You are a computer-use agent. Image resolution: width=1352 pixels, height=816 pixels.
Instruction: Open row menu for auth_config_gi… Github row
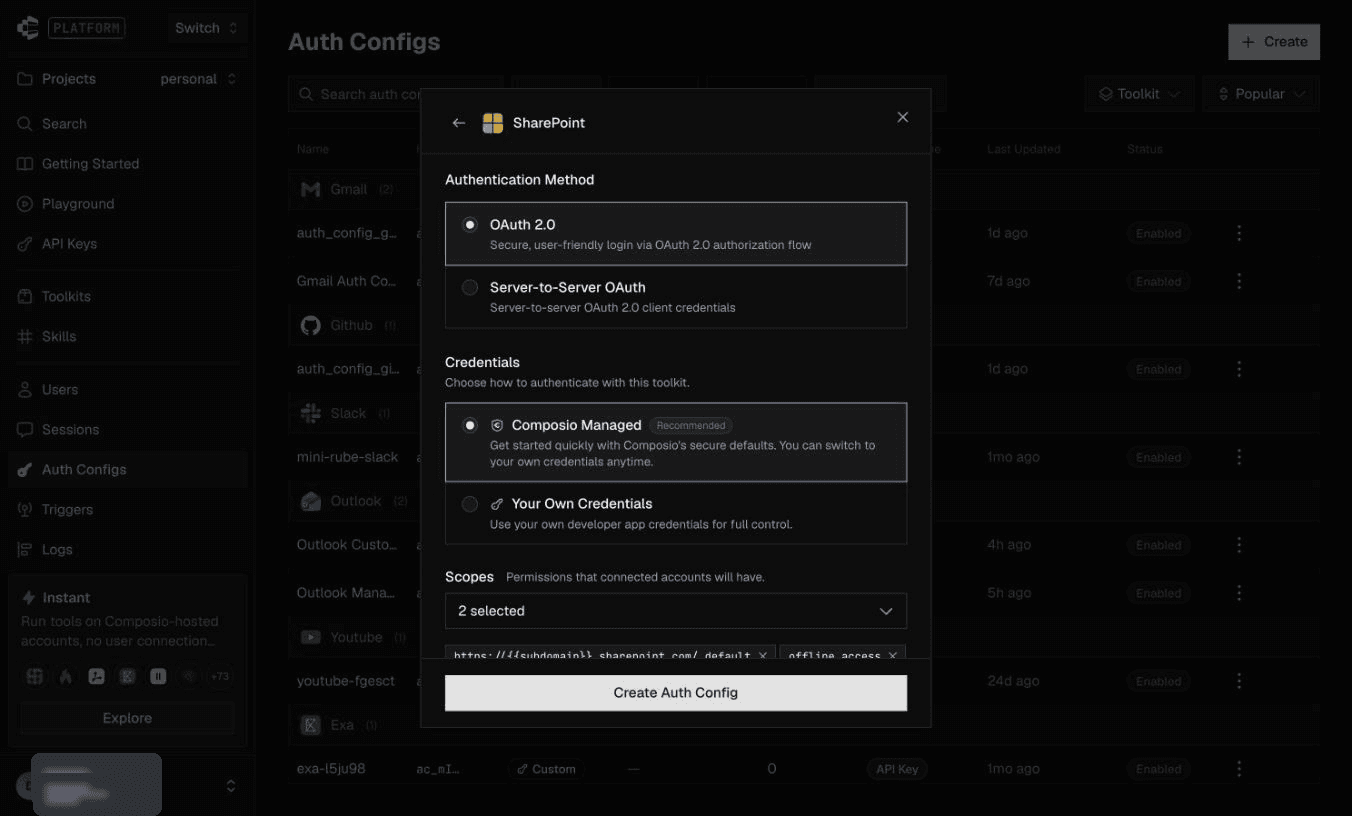click(1239, 369)
